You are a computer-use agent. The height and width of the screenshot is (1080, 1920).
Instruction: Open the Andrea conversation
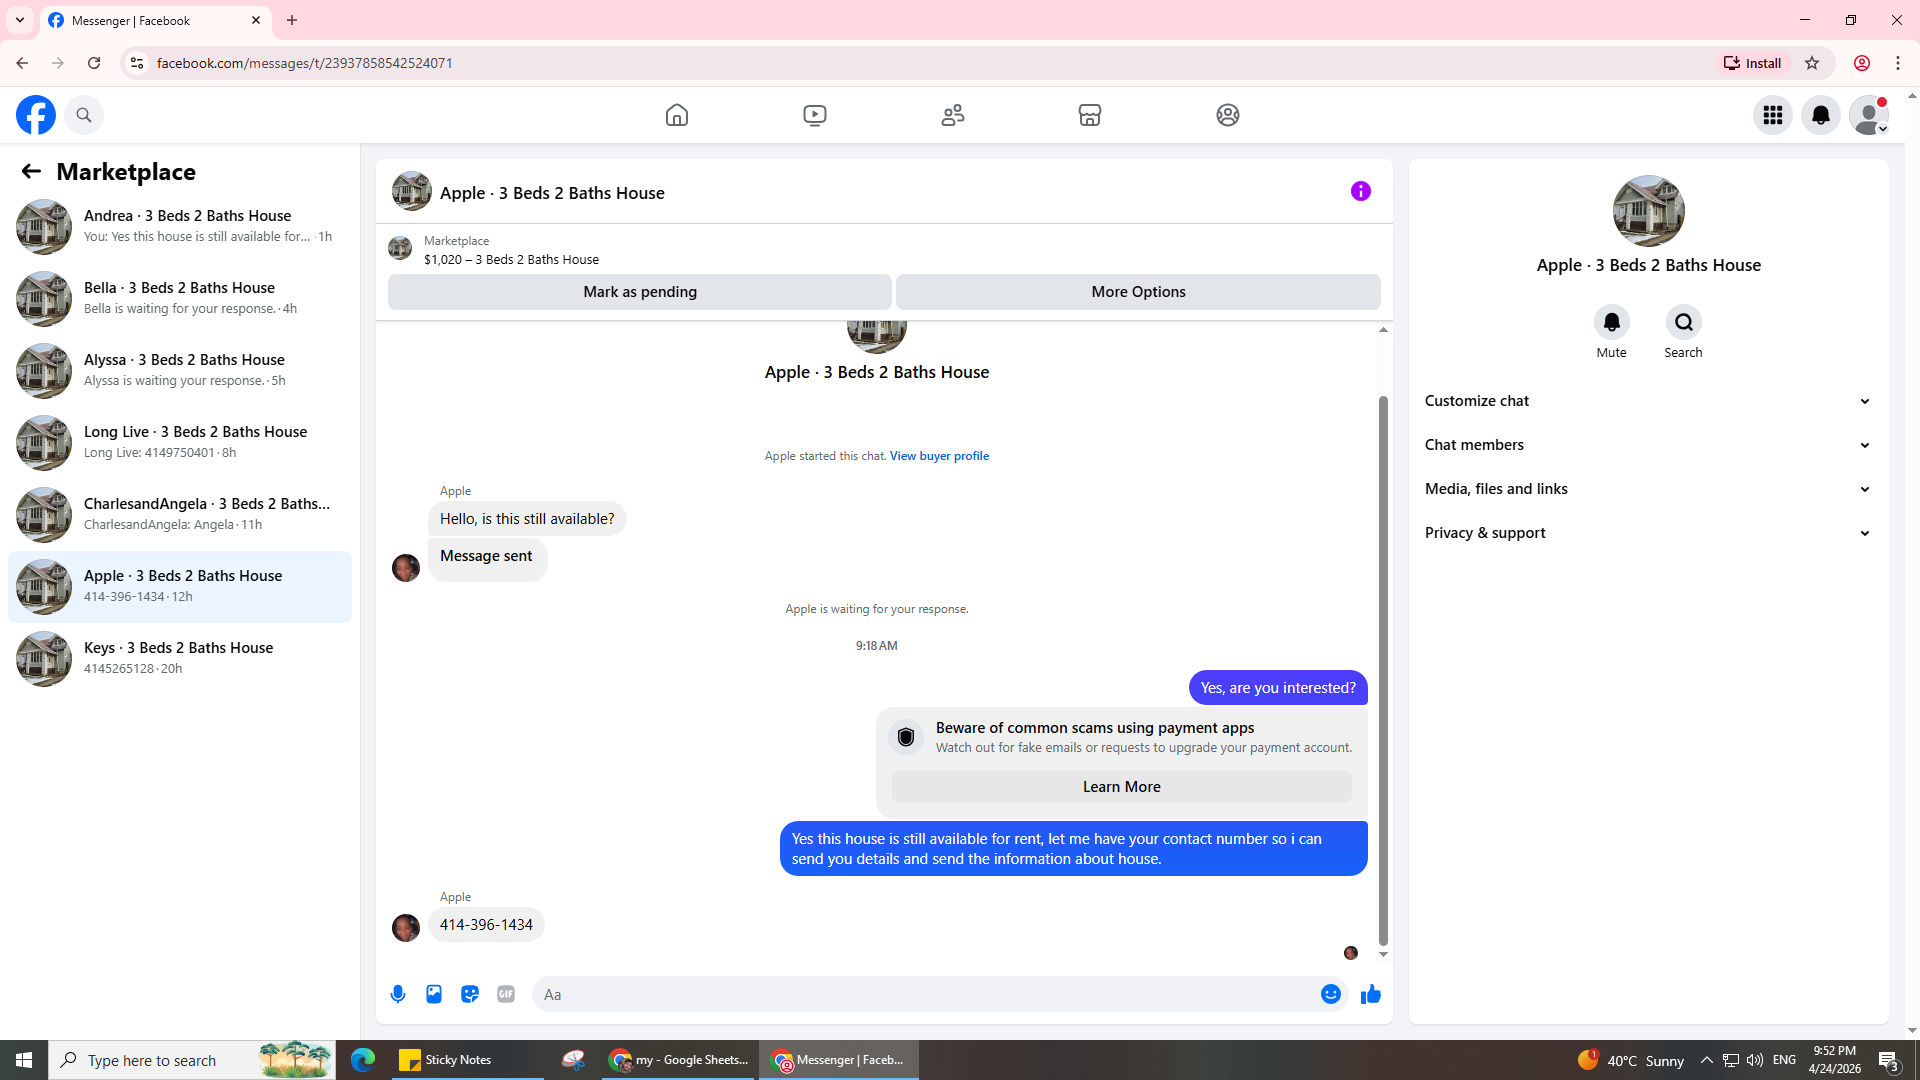coord(180,226)
